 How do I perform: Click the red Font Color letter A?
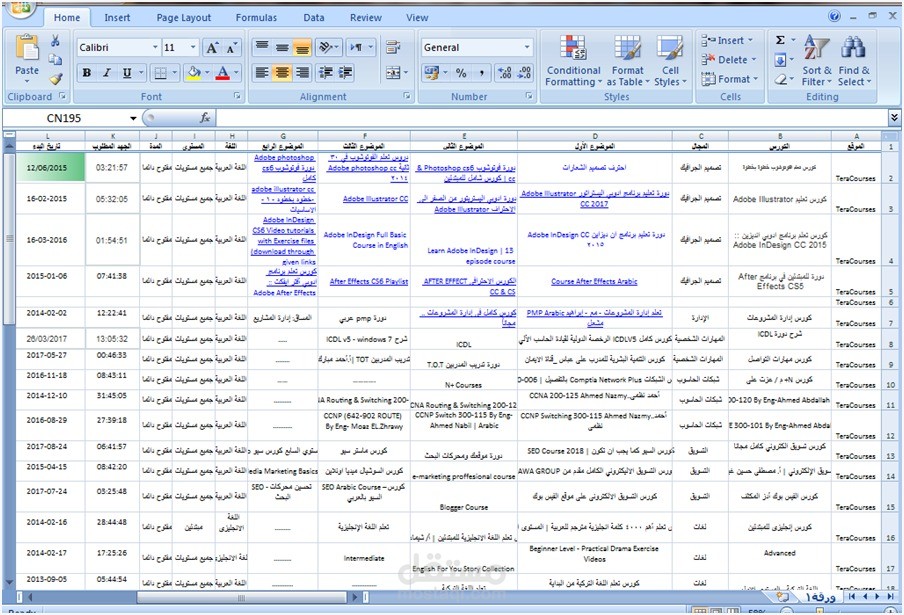[223, 73]
